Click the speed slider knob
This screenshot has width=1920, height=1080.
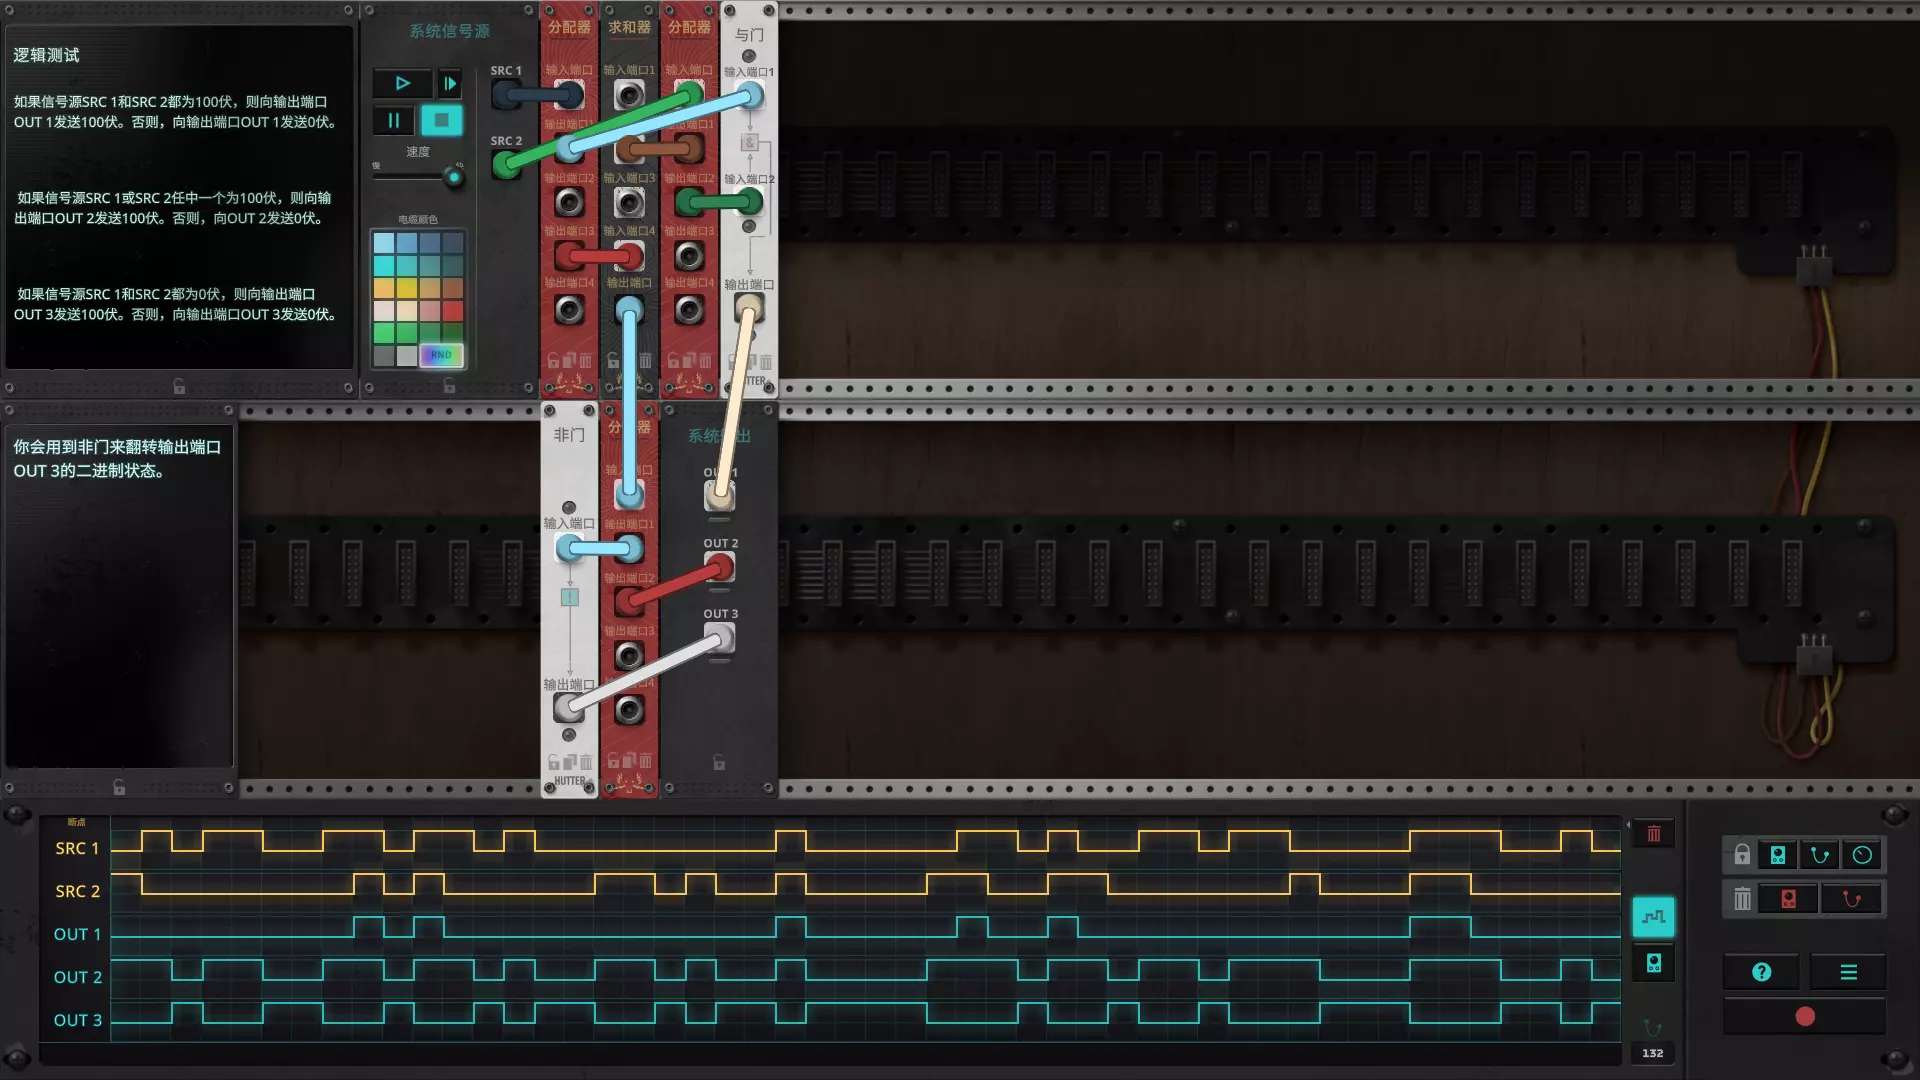(x=454, y=178)
